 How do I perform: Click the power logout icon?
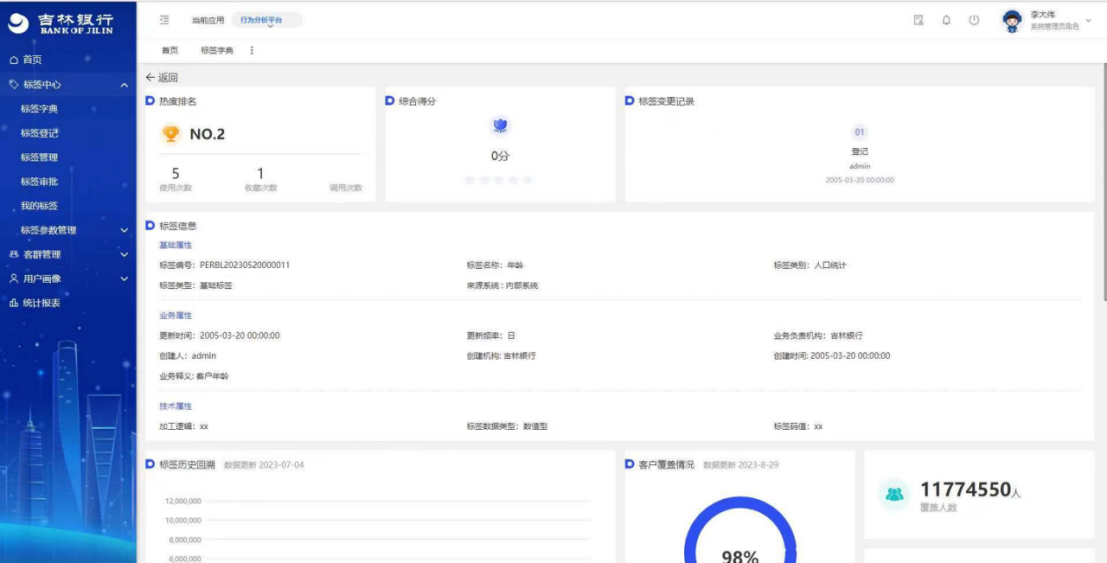coord(974,20)
